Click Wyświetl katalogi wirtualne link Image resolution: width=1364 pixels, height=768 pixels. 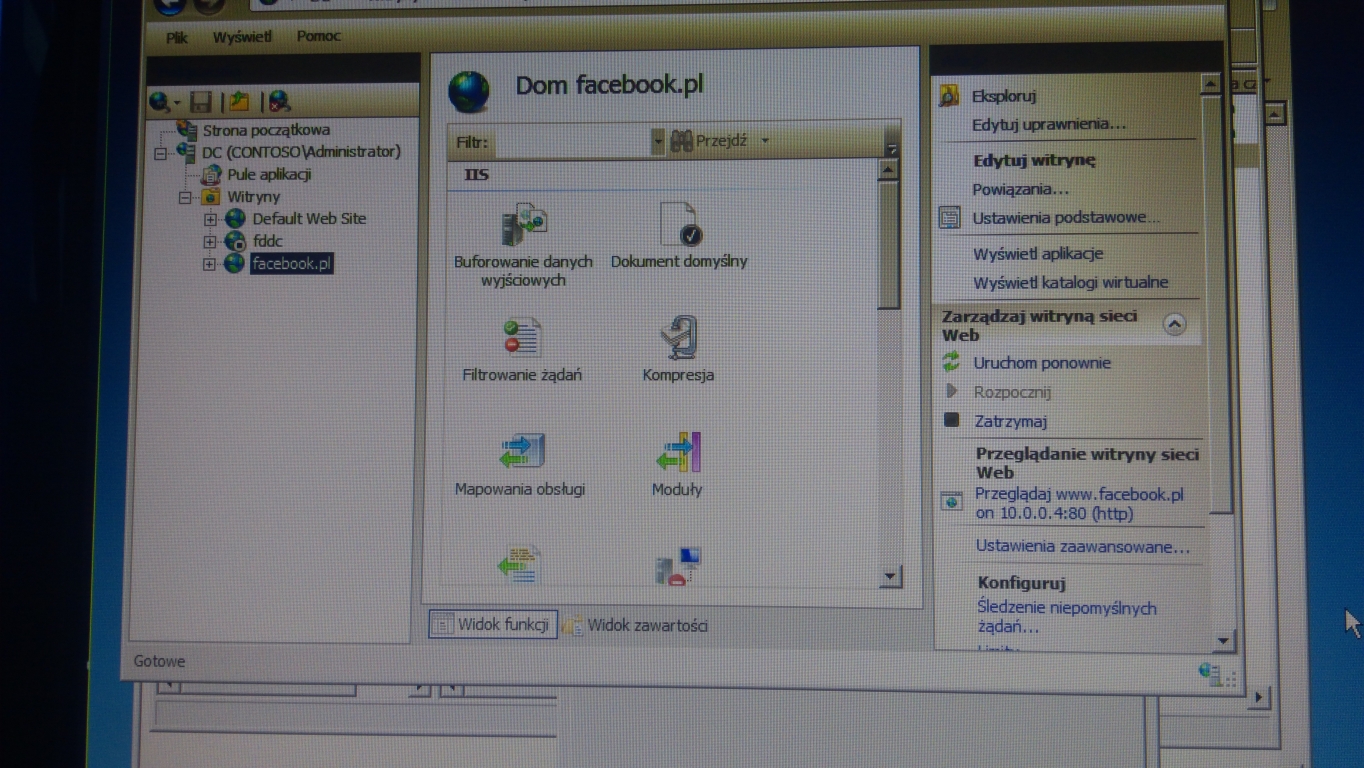[1071, 283]
